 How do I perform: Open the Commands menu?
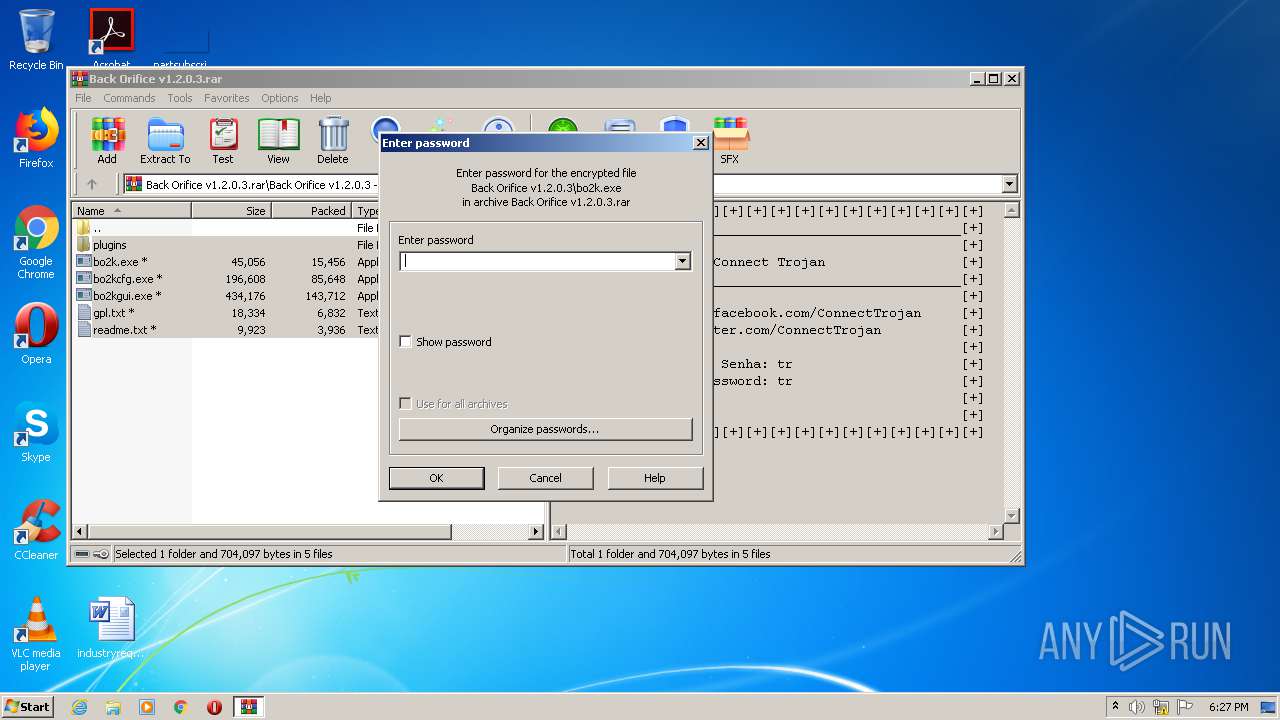(129, 98)
